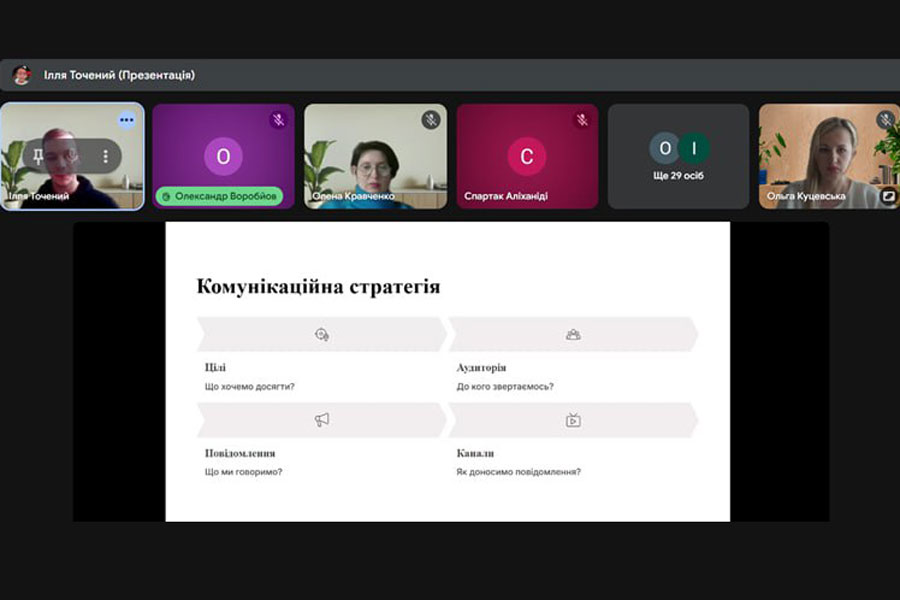The height and width of the screenshot is (600, 900).
Task: Click the Повідомлення label on the slide
Action: tap(240, 453)
